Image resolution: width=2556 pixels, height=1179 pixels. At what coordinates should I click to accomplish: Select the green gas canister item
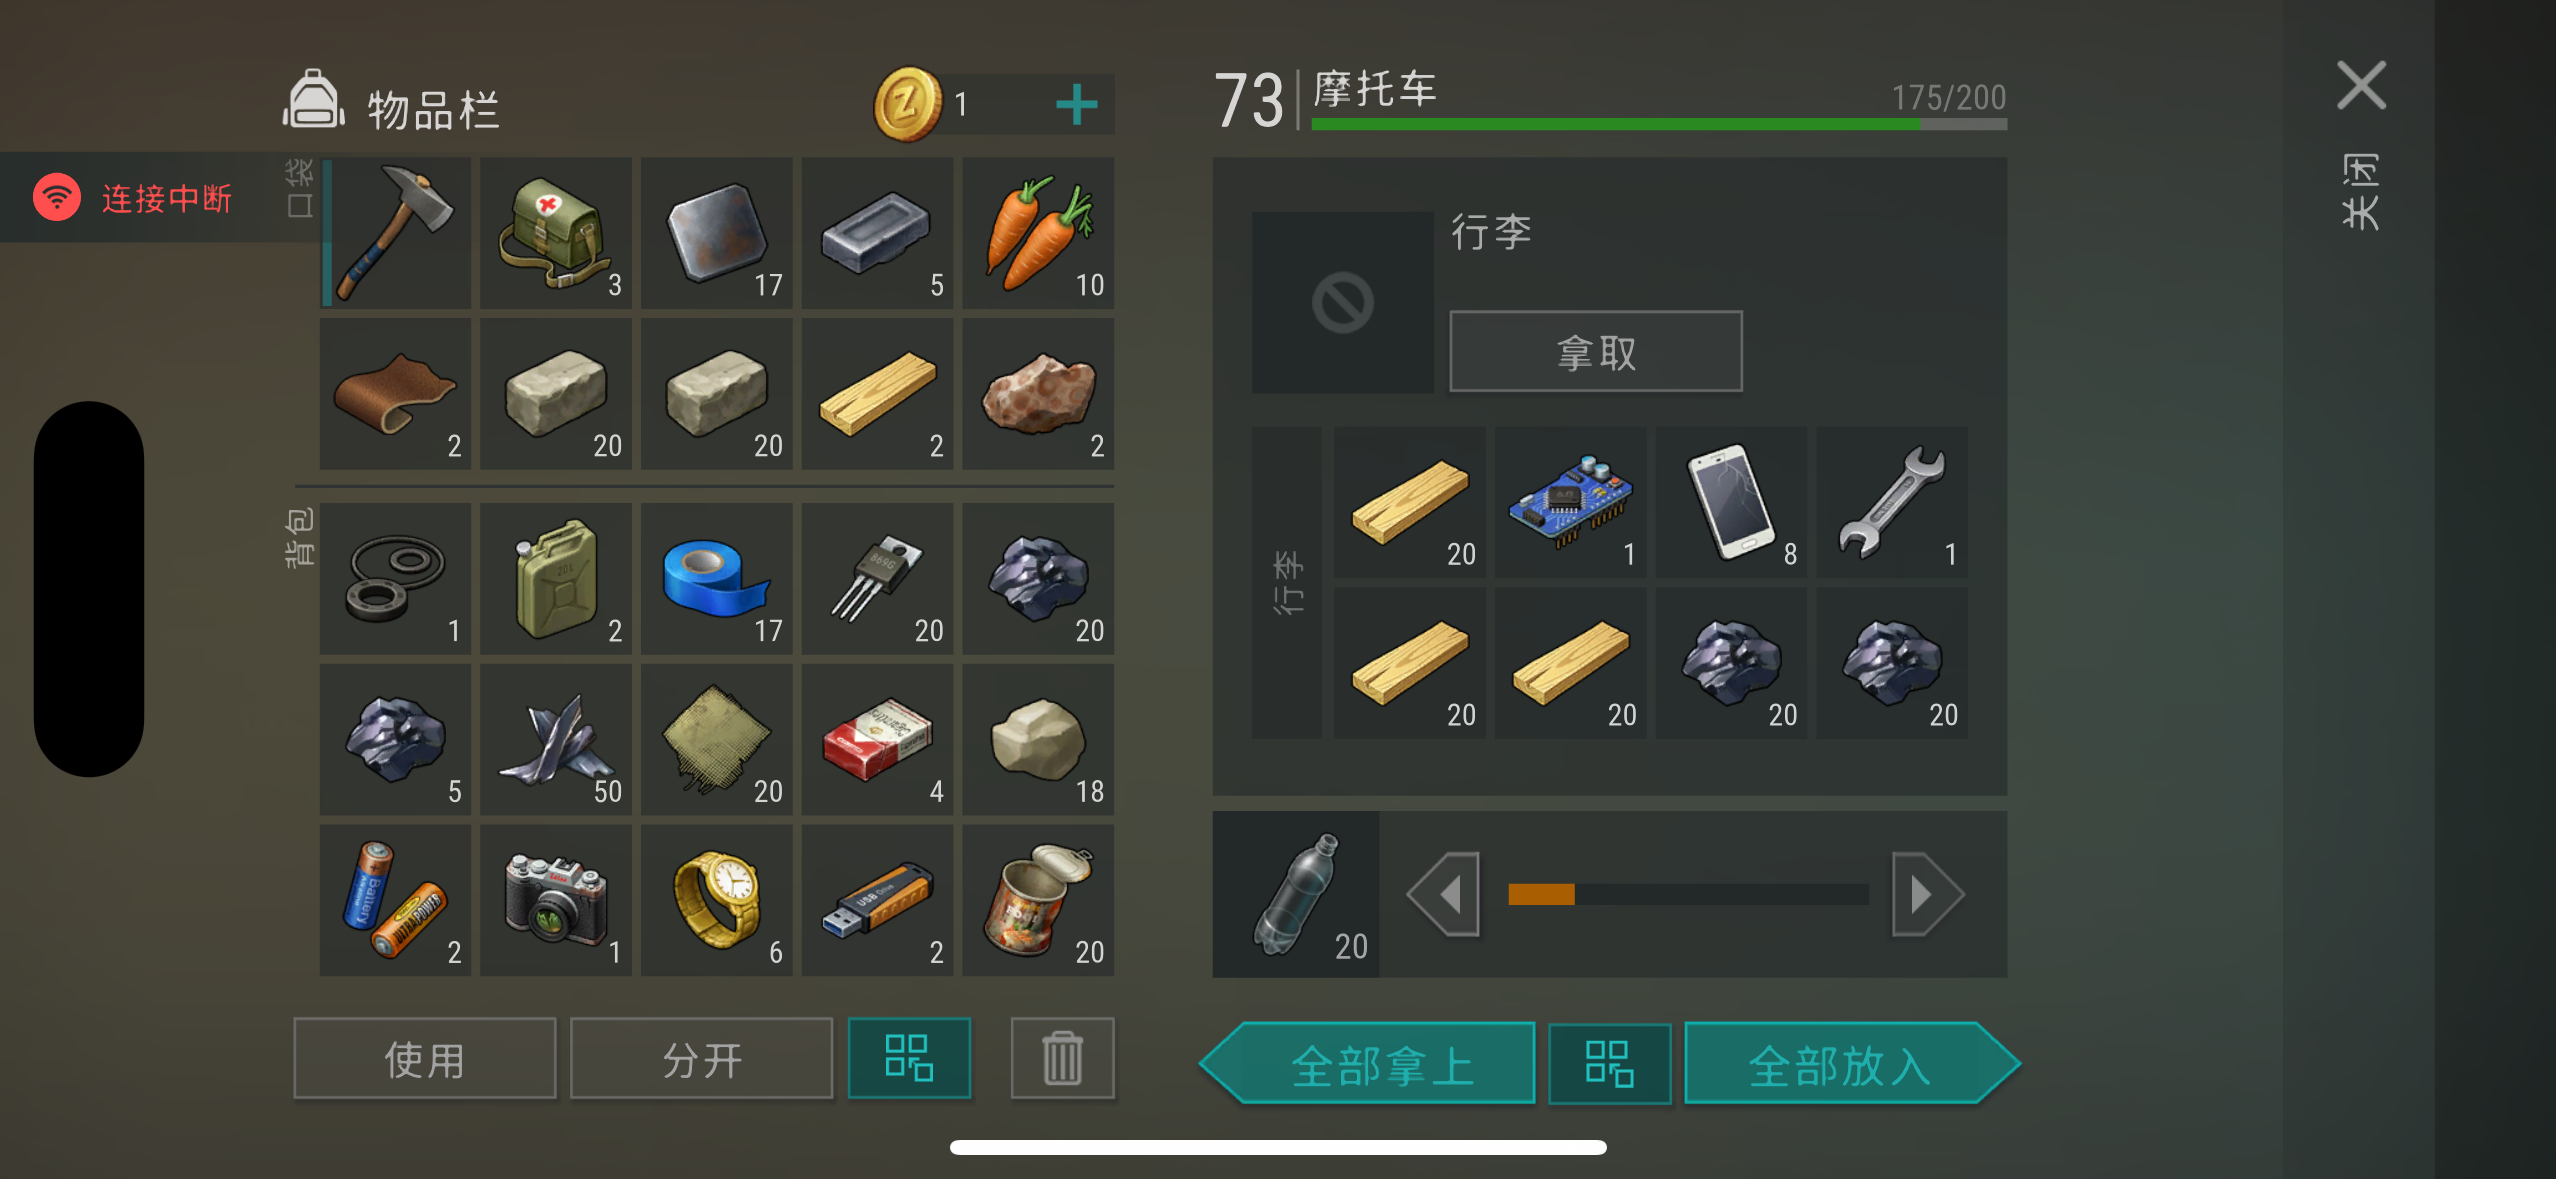click(x=556, y=578)
